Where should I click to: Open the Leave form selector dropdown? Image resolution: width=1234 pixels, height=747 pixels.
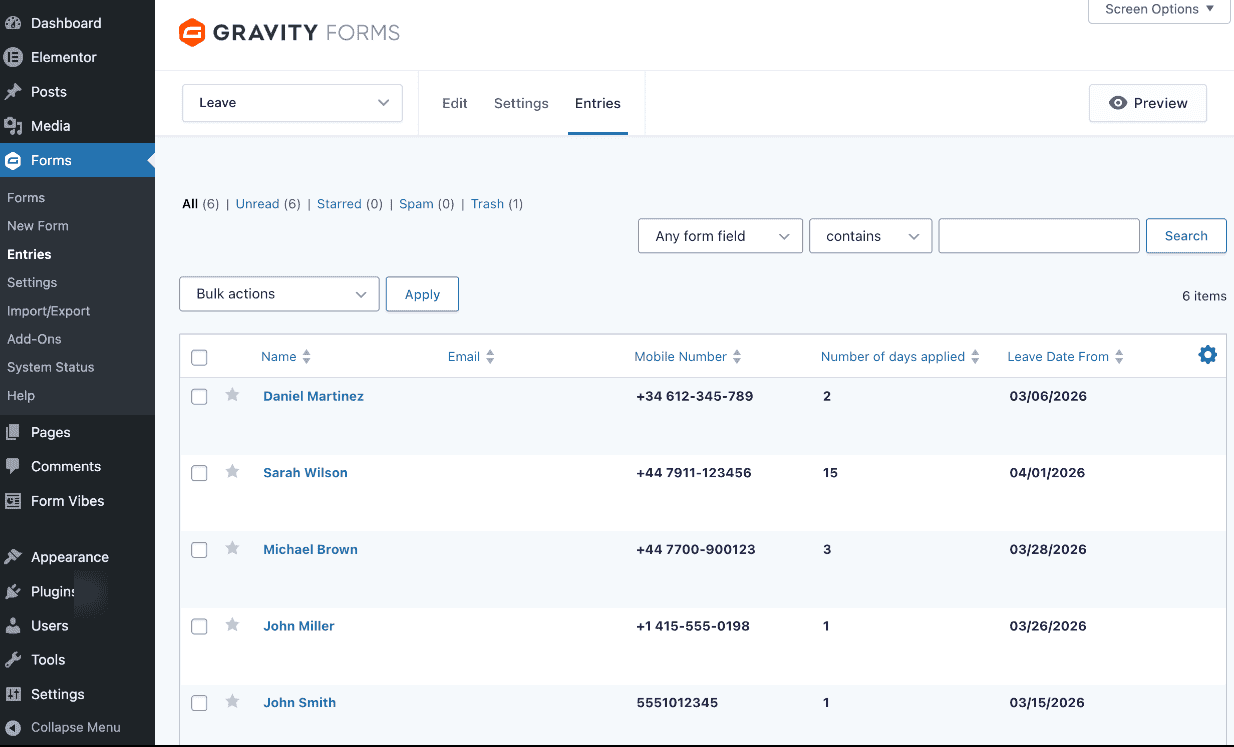(x=292, y=103)
